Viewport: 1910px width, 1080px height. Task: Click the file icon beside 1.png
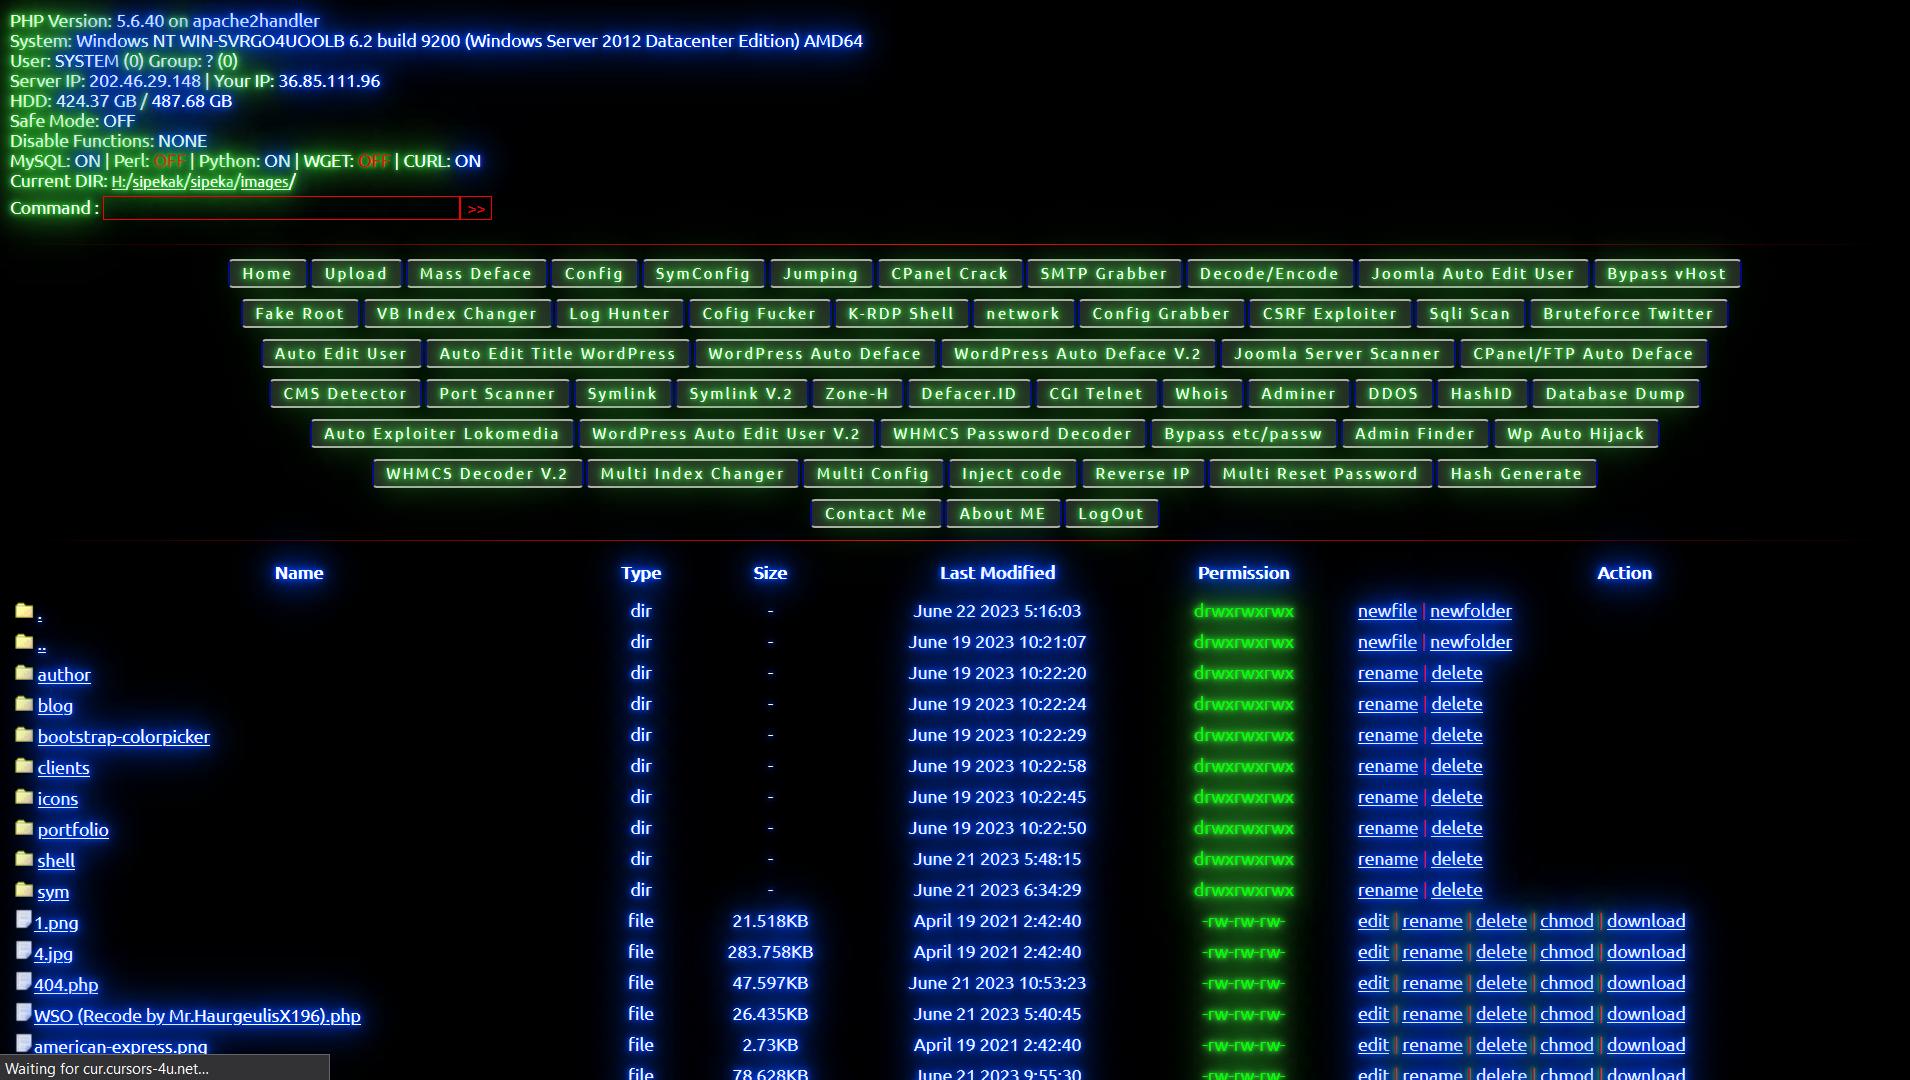(x=24, y=919)
